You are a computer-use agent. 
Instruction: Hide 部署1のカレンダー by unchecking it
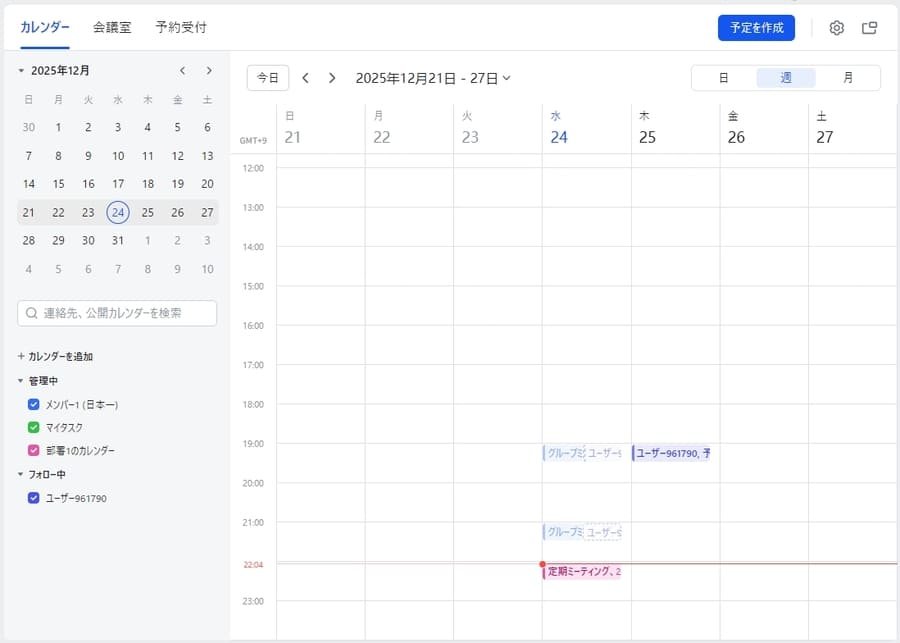pyautogui.click(x=33, y=450)
